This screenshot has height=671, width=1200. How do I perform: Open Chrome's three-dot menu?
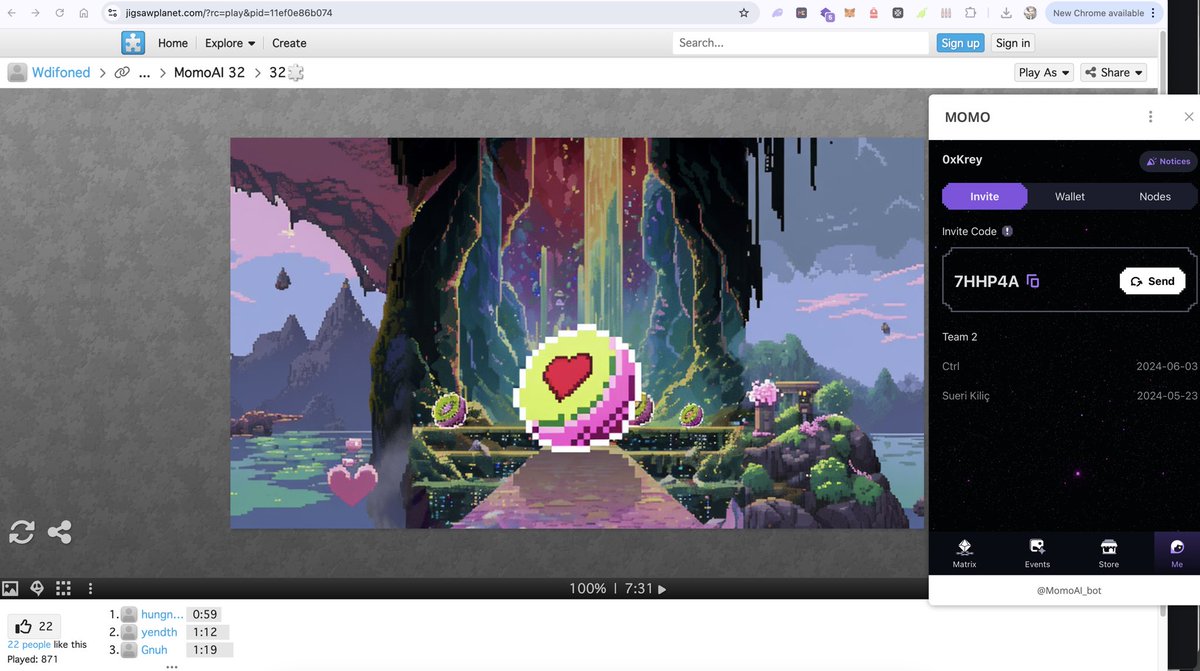click(x=1153, y=13)
